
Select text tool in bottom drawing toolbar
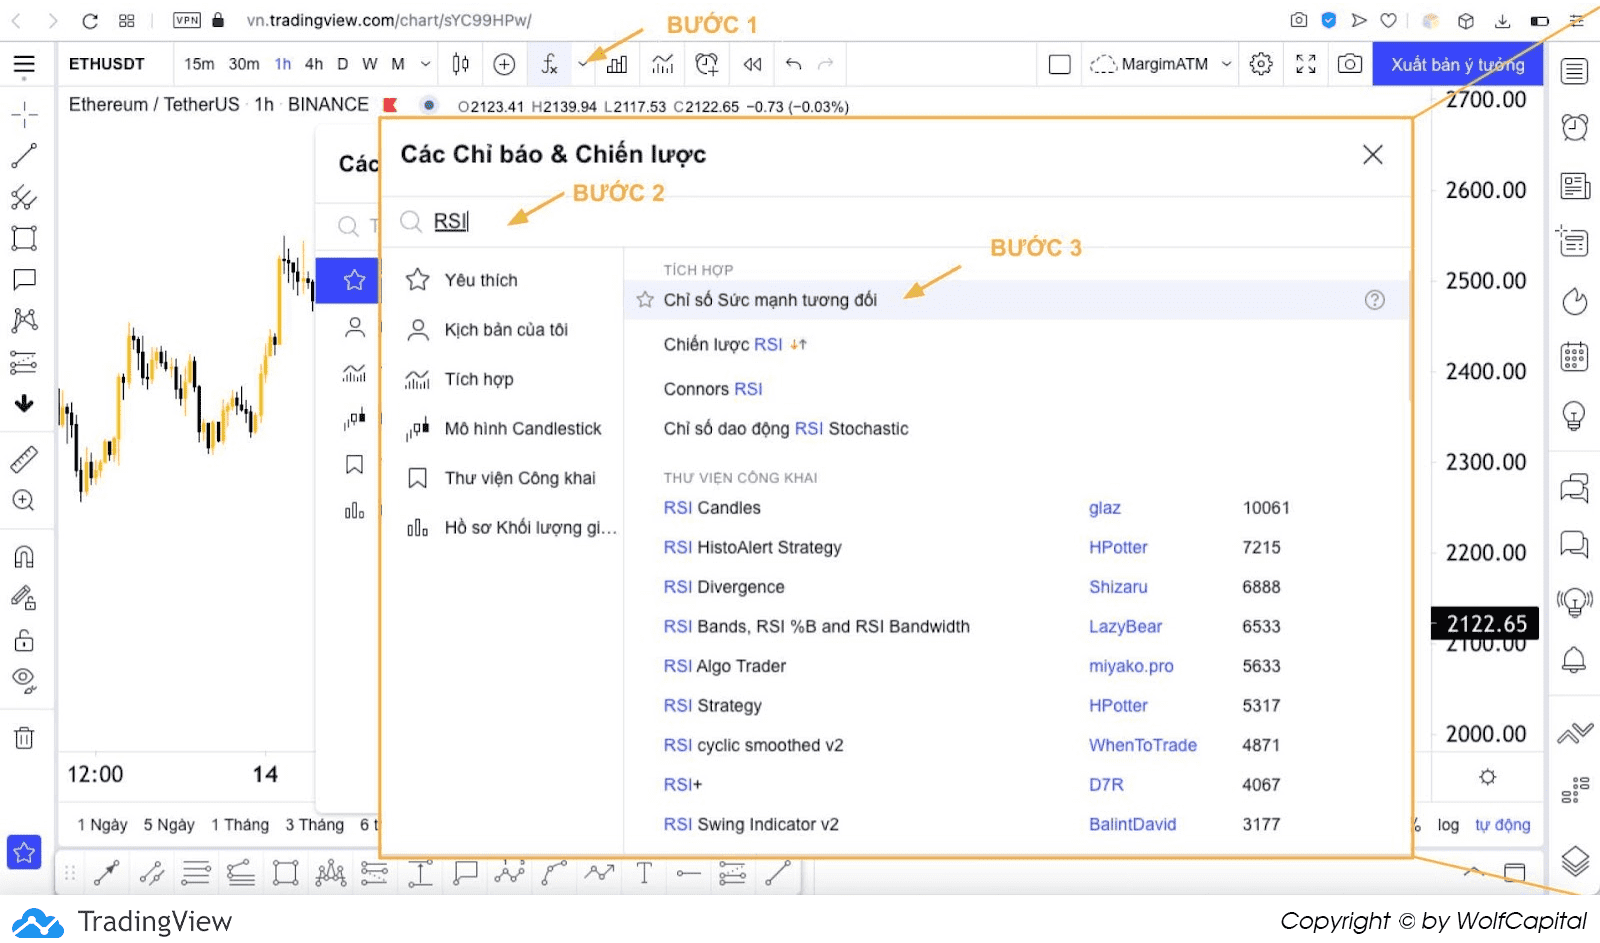click(x=644, y=873)
